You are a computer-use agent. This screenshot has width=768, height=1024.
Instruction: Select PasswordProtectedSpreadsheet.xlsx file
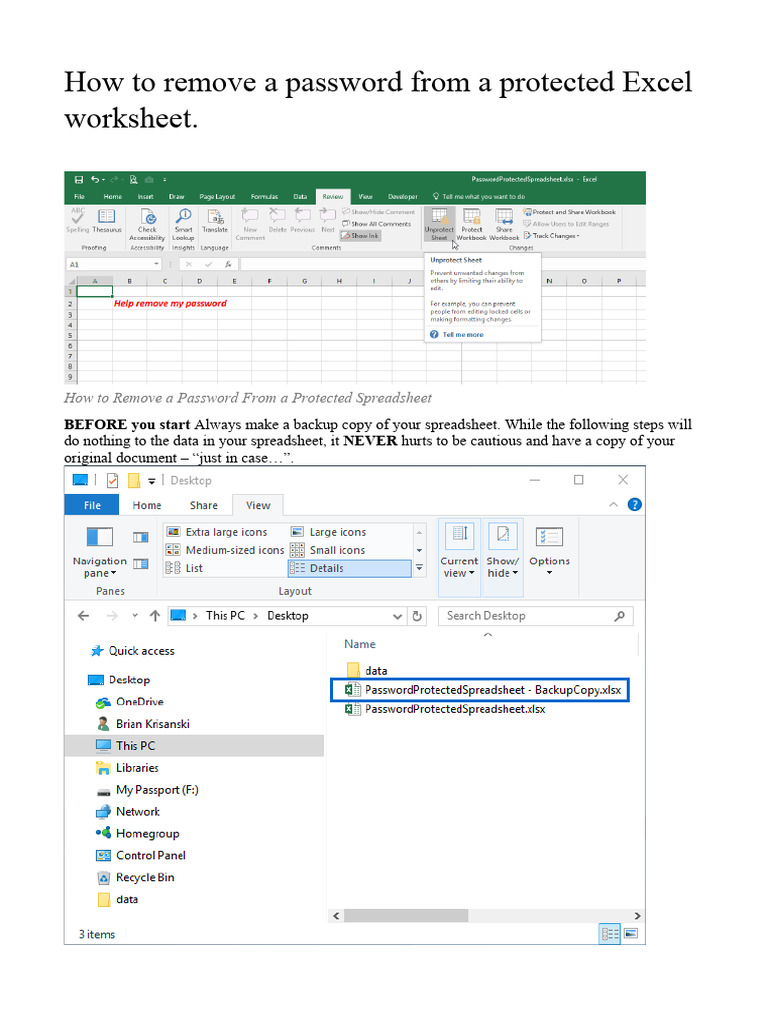tap(445, 709)
